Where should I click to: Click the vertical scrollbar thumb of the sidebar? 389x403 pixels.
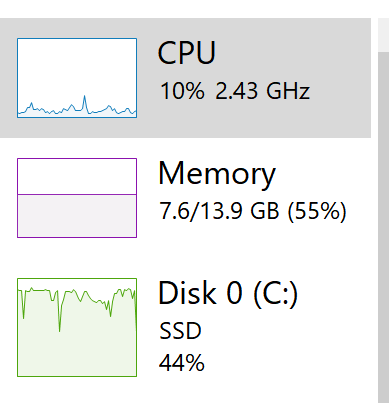pos(383,227)
